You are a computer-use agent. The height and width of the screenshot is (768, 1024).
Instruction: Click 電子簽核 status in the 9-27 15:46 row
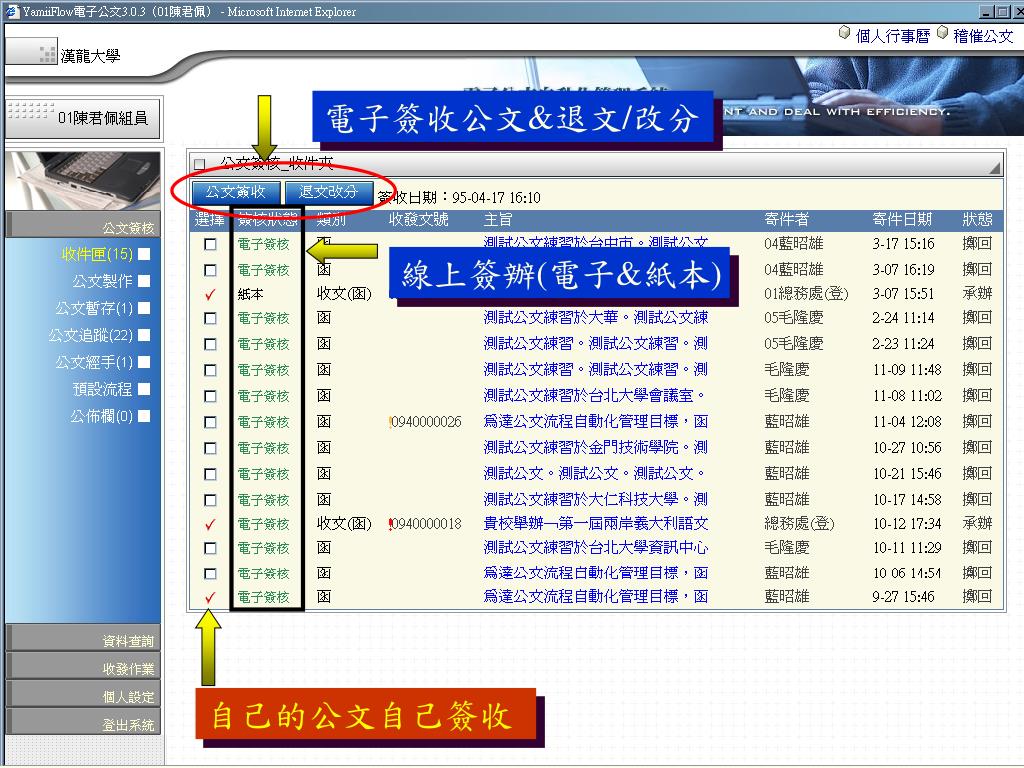tap(263, 597)
